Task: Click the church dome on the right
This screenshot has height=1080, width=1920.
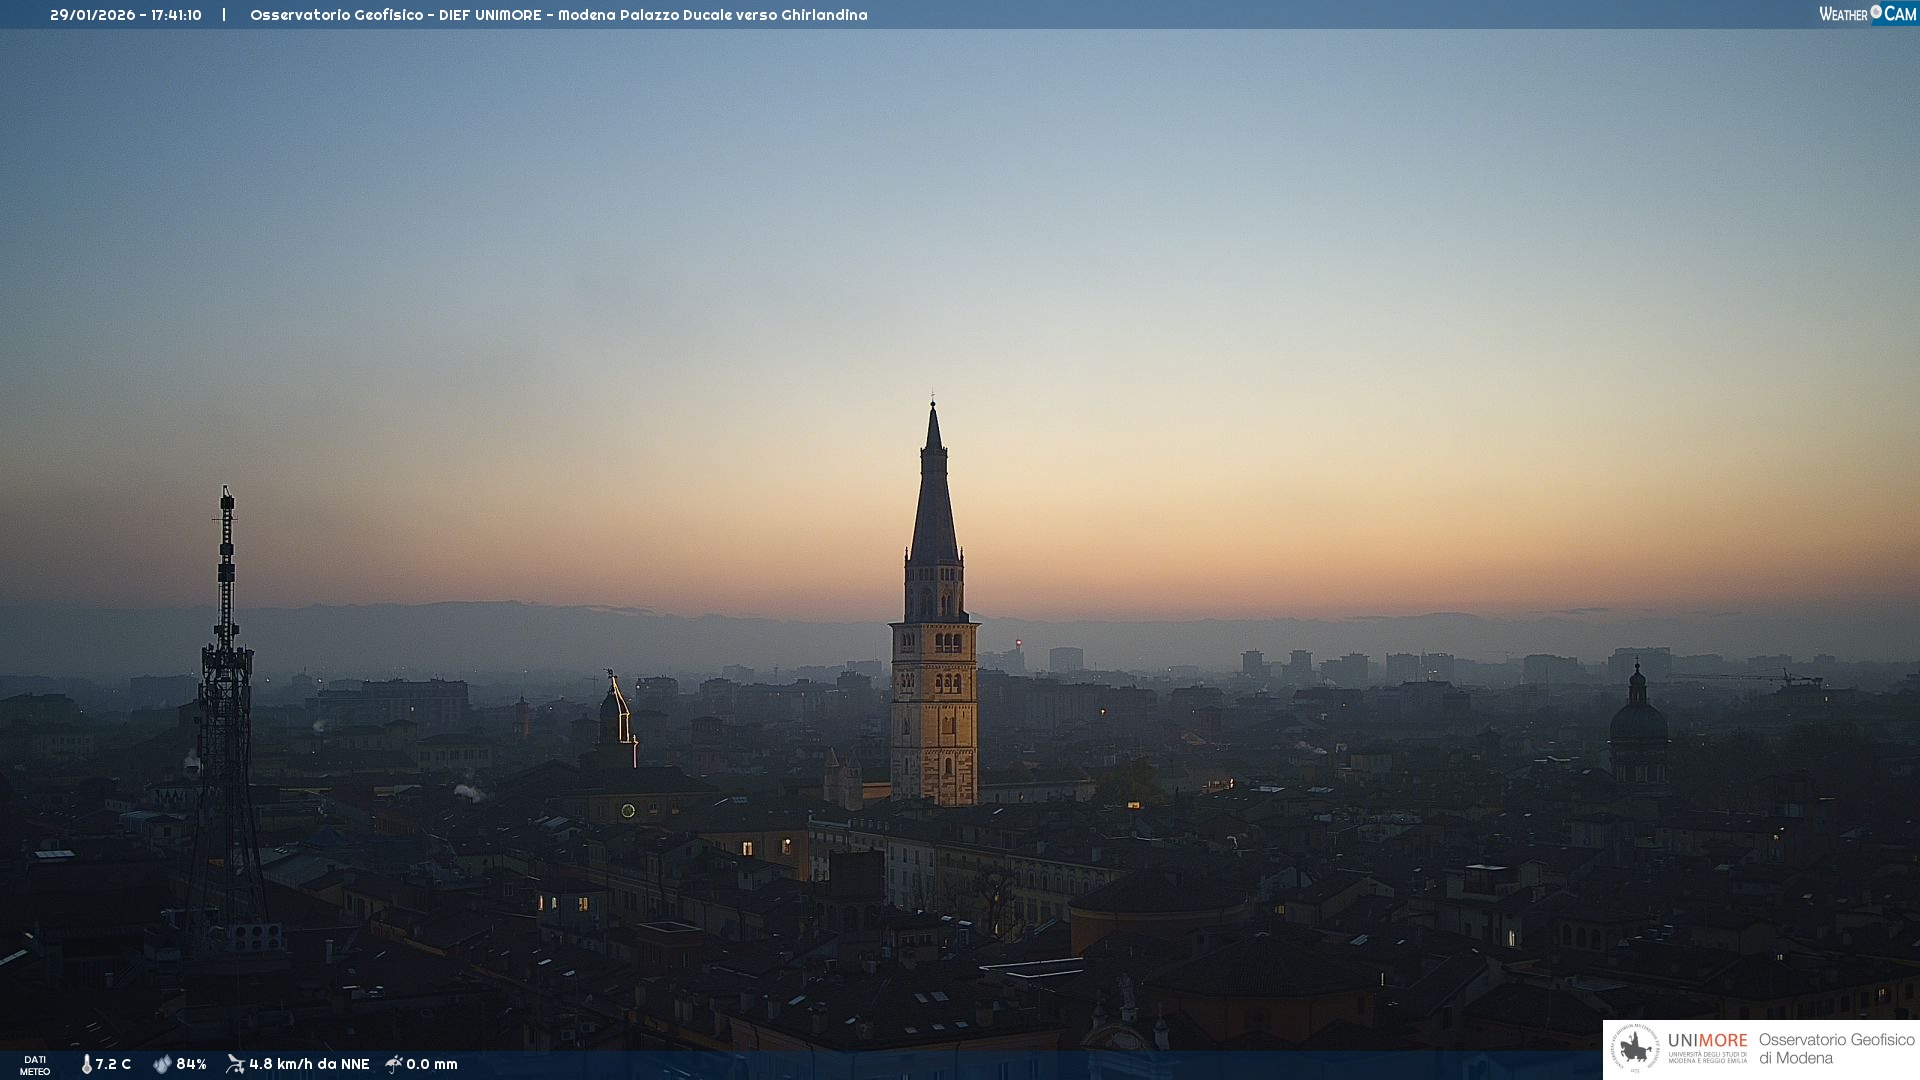Action: click(x=1638, y=720)
